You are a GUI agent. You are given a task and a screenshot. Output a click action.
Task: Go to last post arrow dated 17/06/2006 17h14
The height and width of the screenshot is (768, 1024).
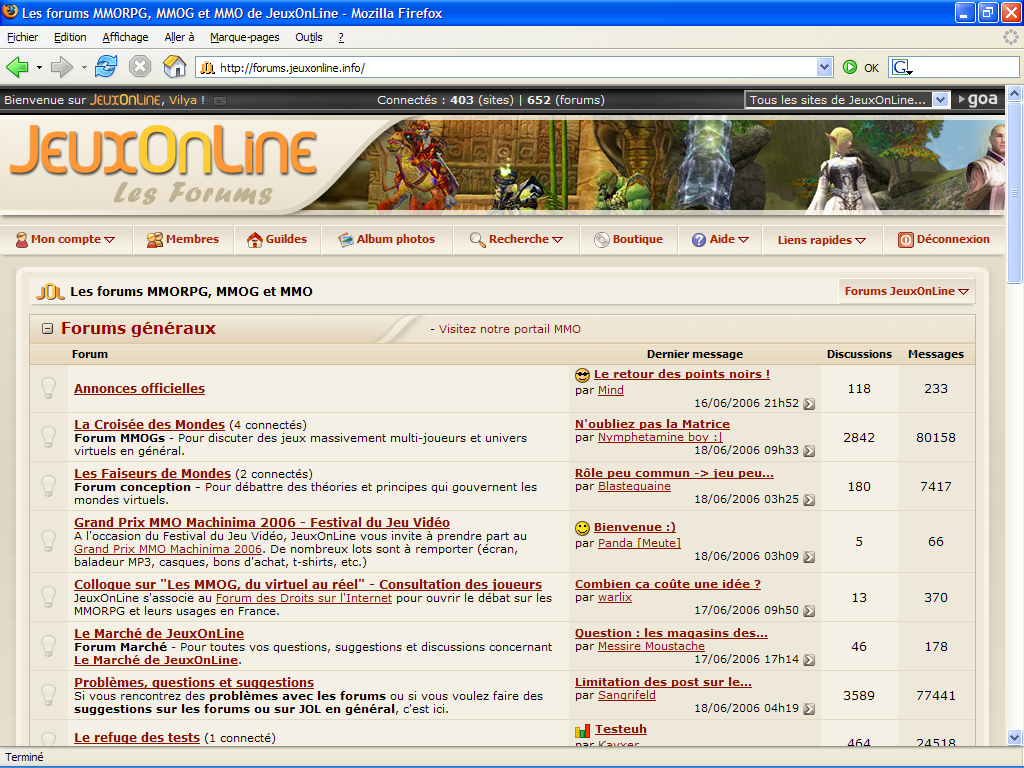pos(809,660)
